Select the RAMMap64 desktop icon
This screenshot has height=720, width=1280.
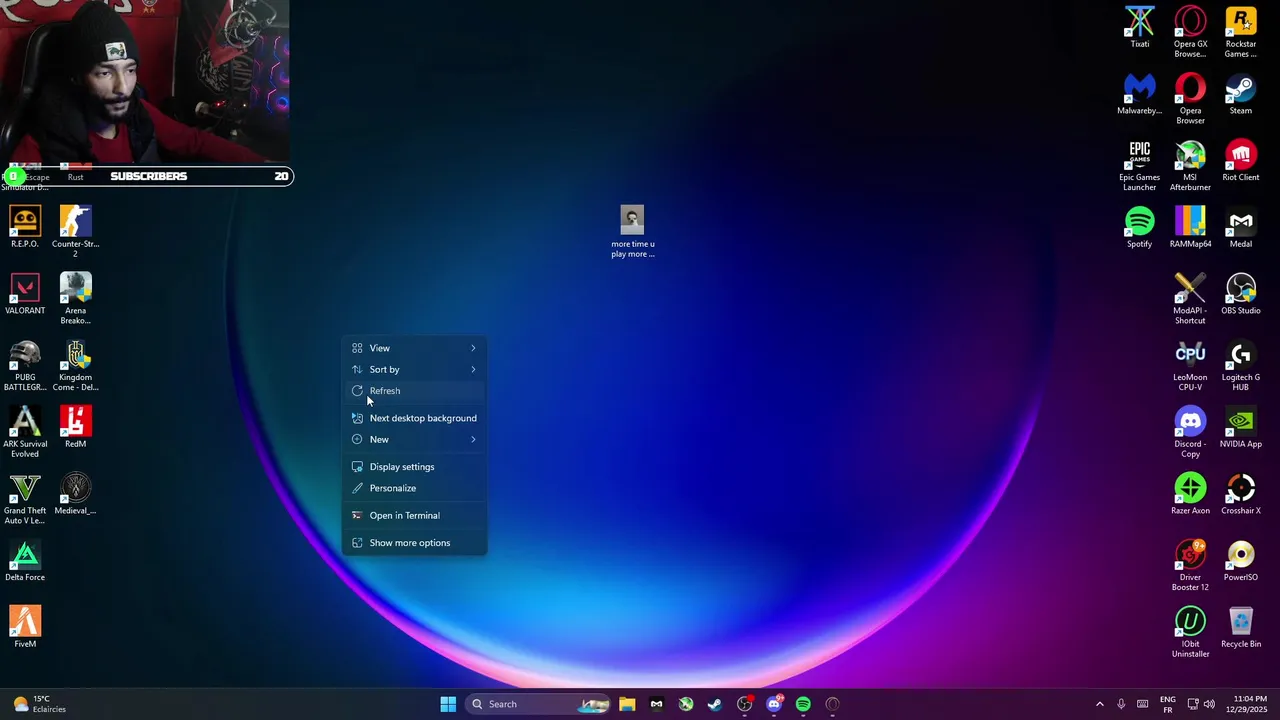(1190, 227)
